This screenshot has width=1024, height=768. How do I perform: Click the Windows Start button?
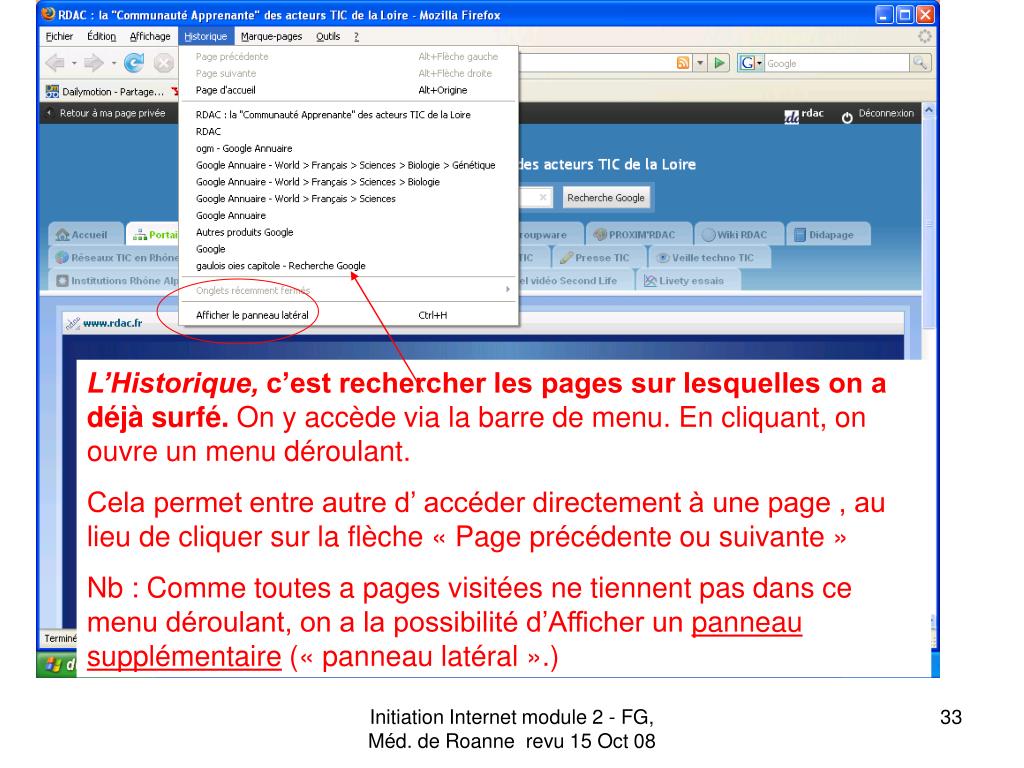pyautogui.click(x=57, y=665)
